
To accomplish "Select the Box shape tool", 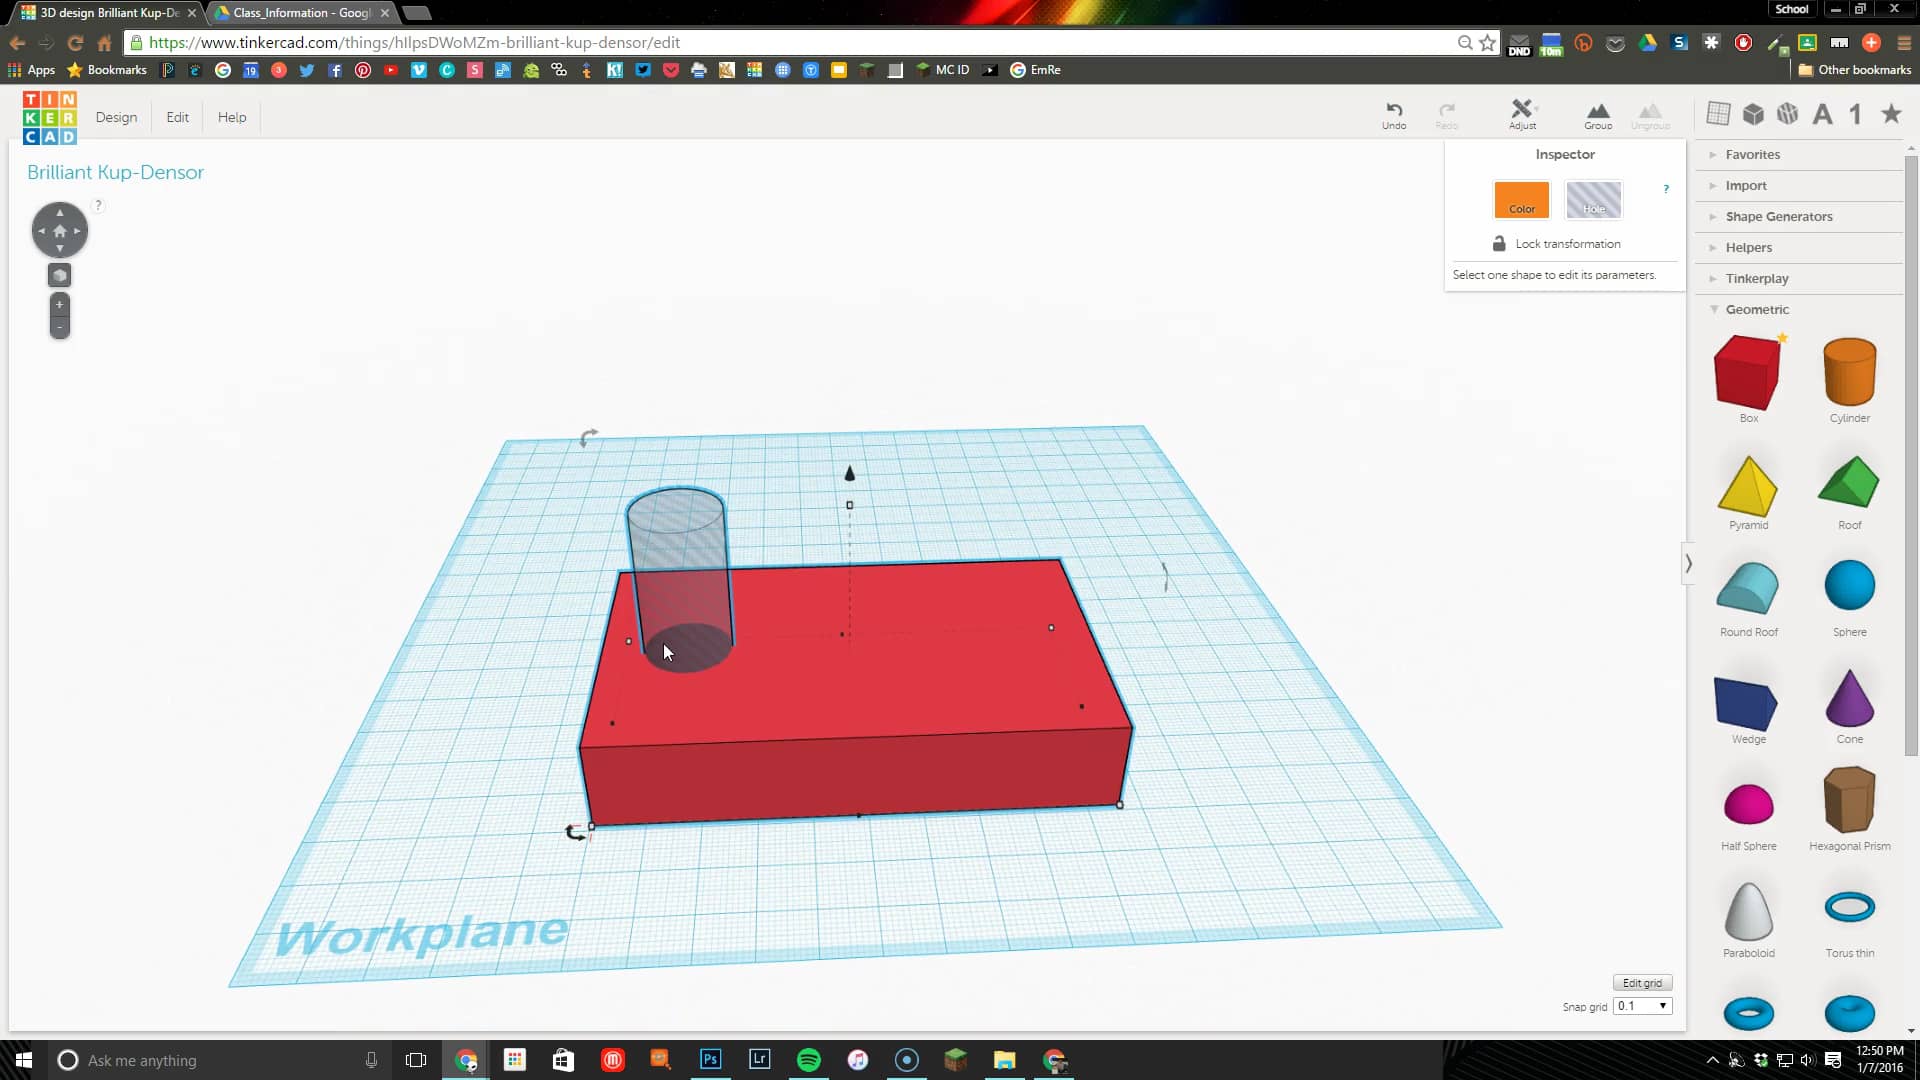I will pyautogui.click(x=1748, y=372).
